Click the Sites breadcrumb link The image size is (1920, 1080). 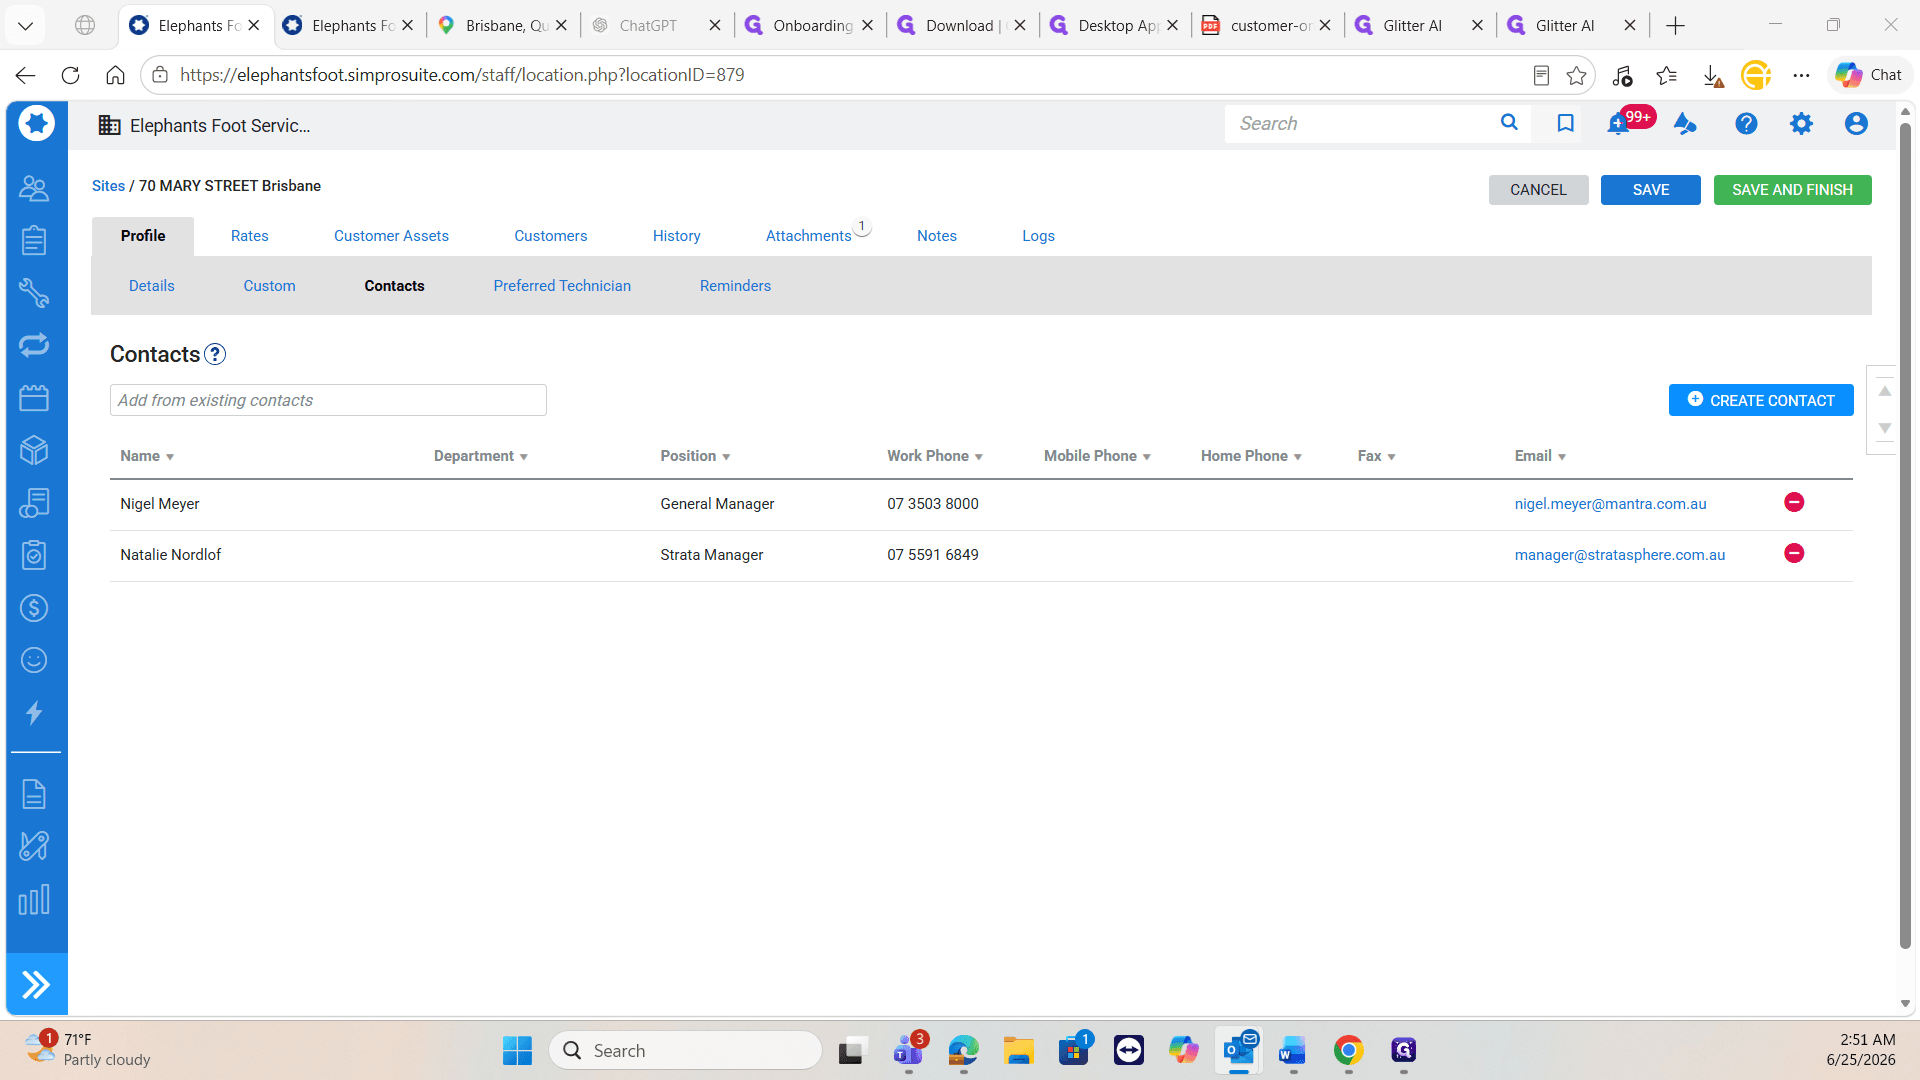pos(108,186)
